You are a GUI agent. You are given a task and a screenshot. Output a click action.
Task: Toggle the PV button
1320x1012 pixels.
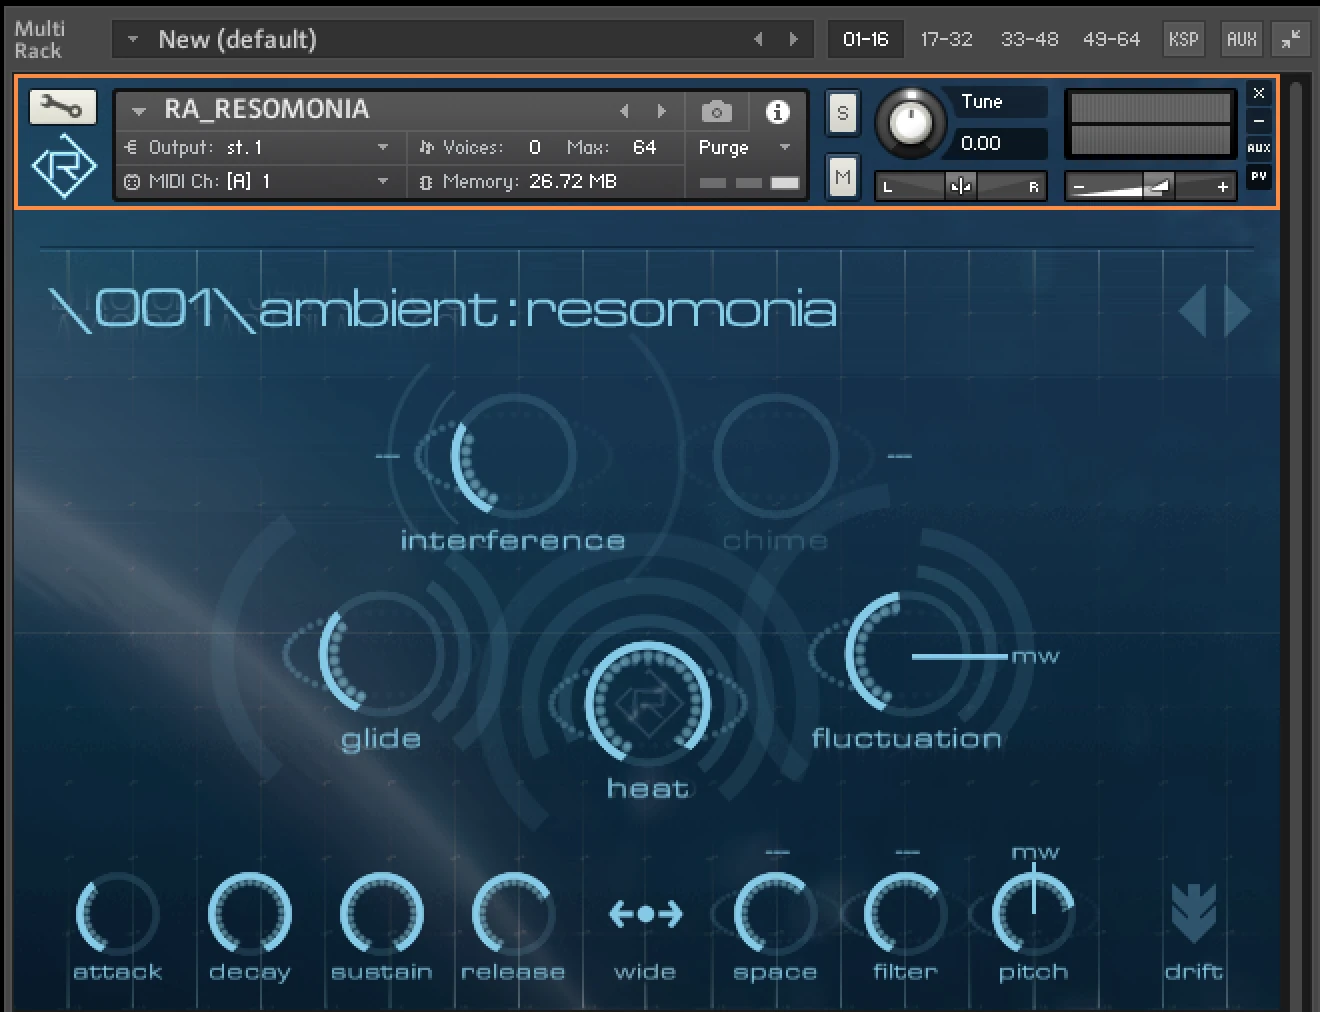click(x=1259, y=176)
